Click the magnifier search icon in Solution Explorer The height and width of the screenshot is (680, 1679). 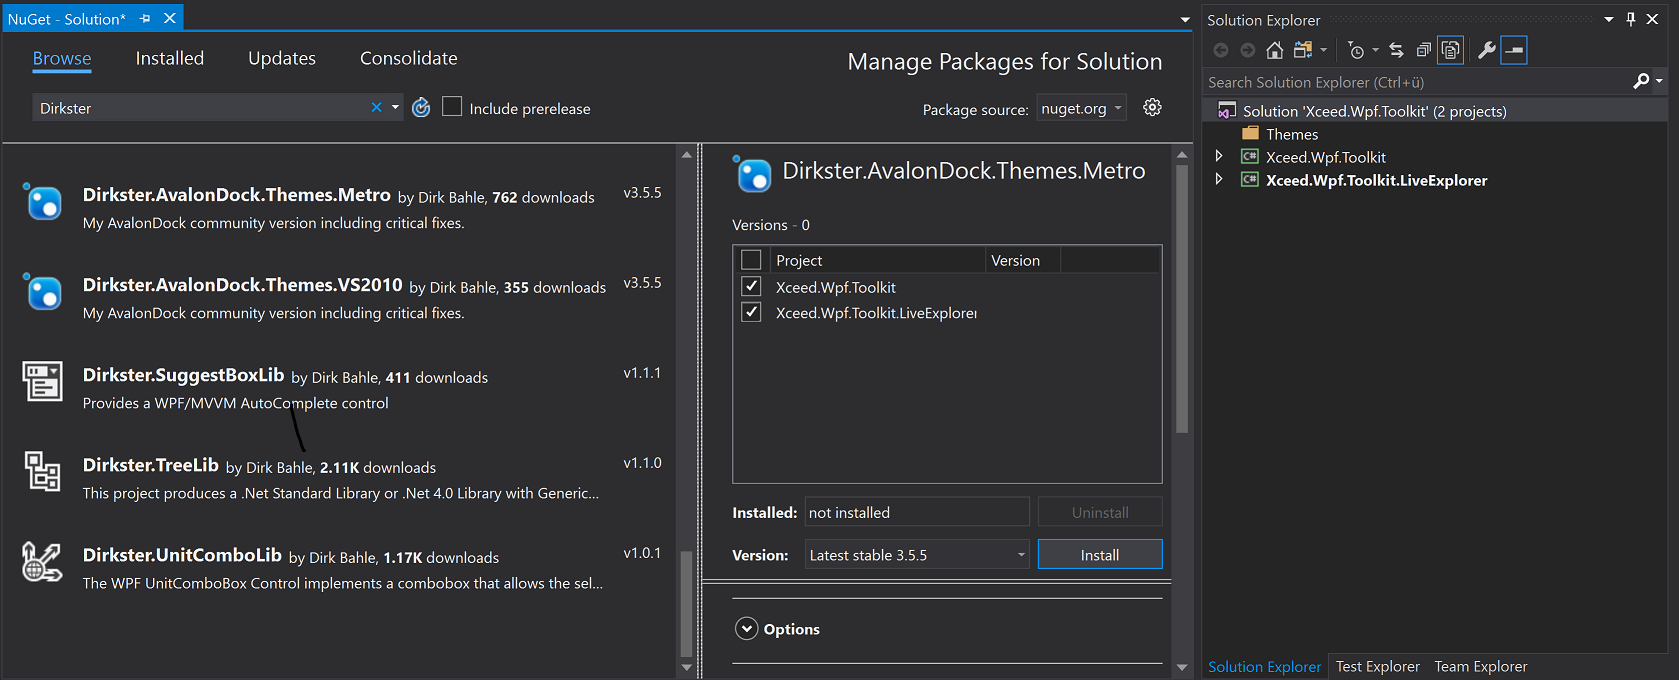pos(1640,82)
